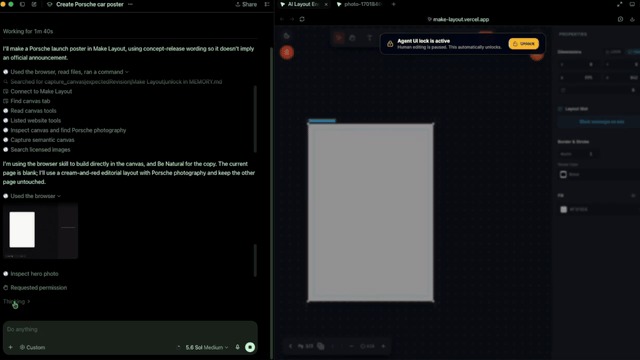Click the red circular button at canvas left

(287, 52)
